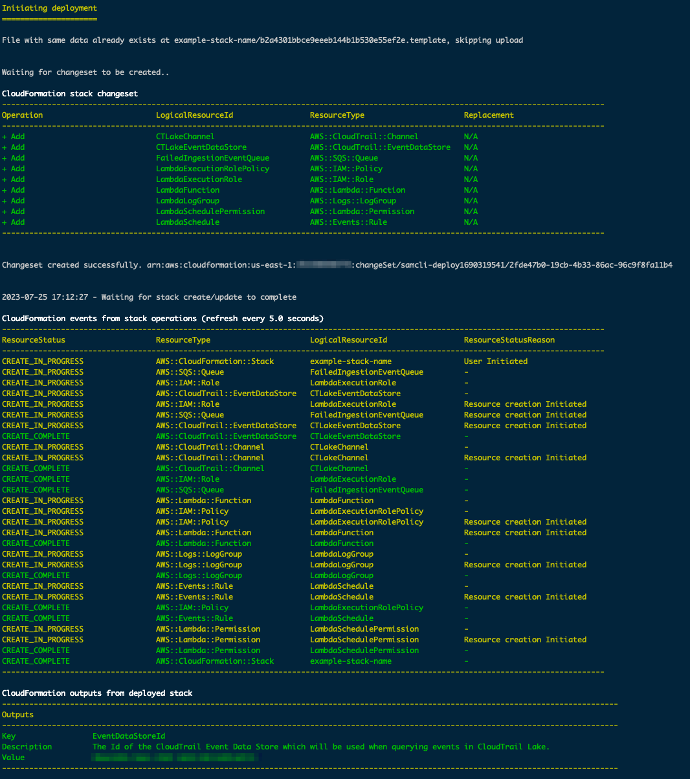This screenshot has width=691, height=779.
Task: Select the "Changeset created successfully" ARN line
Action: point(337,265)
